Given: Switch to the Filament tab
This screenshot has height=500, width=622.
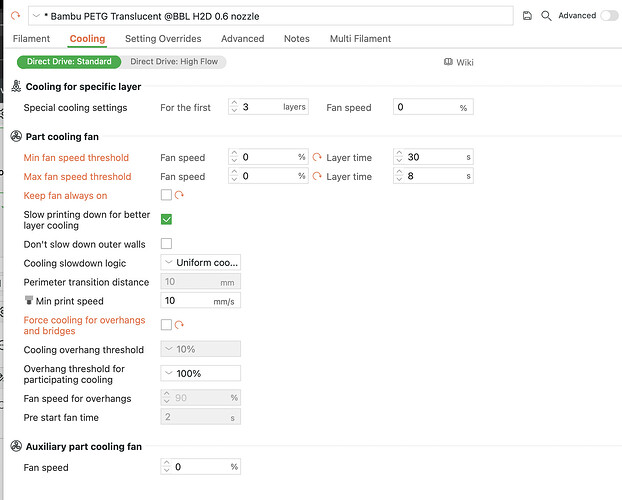Looking at the screenshot, I should click(x=31, y=38).
